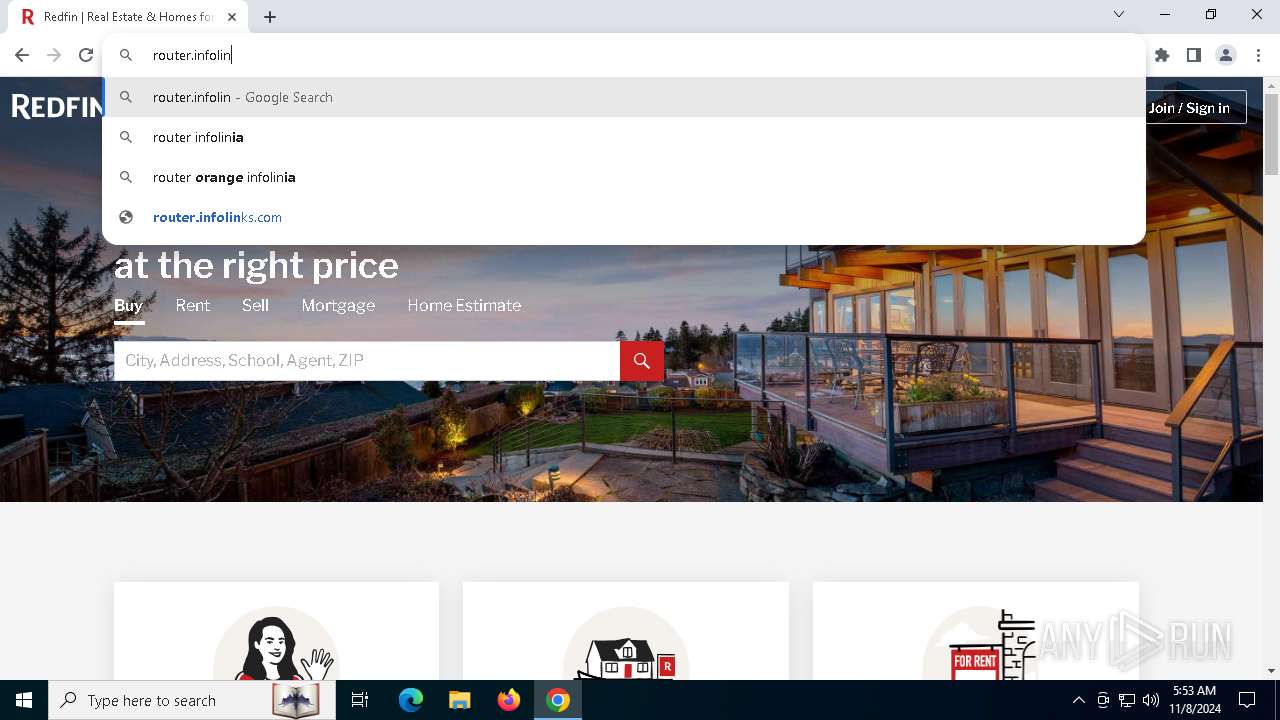Viewport: 1280px width, 720px height.
Task: Select the Rent tab
Action: coord(193,305)
